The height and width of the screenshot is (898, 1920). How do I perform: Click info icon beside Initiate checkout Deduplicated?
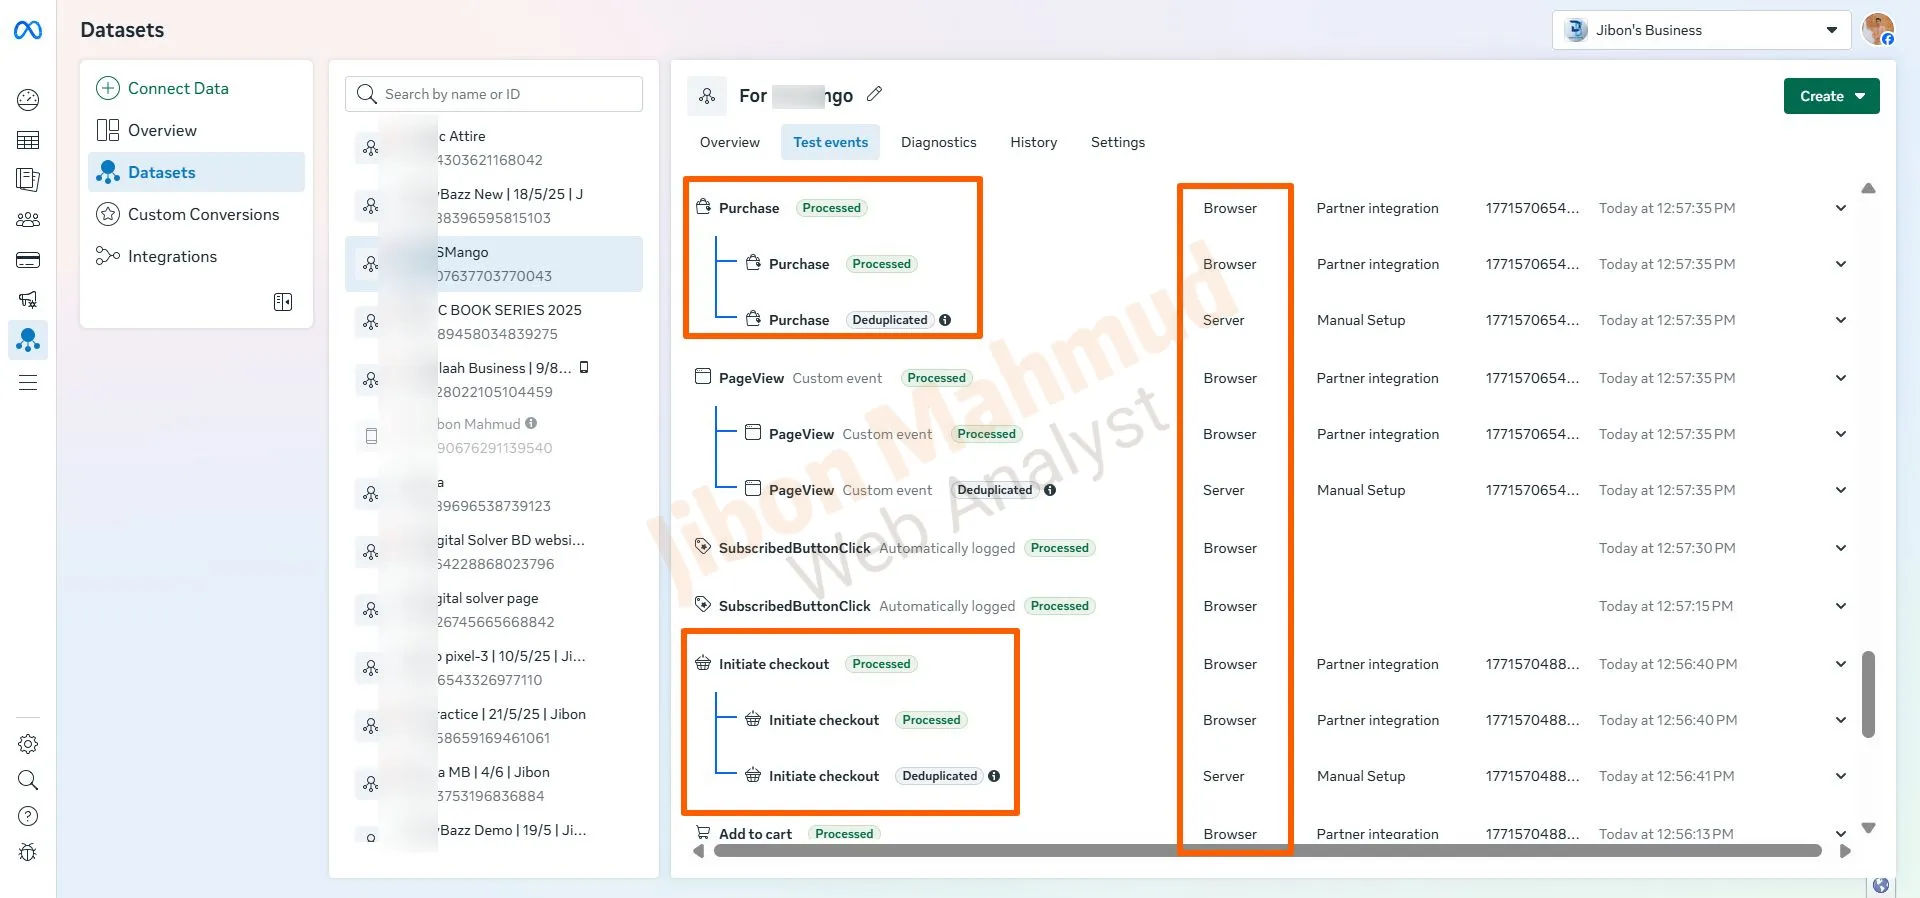994,776
